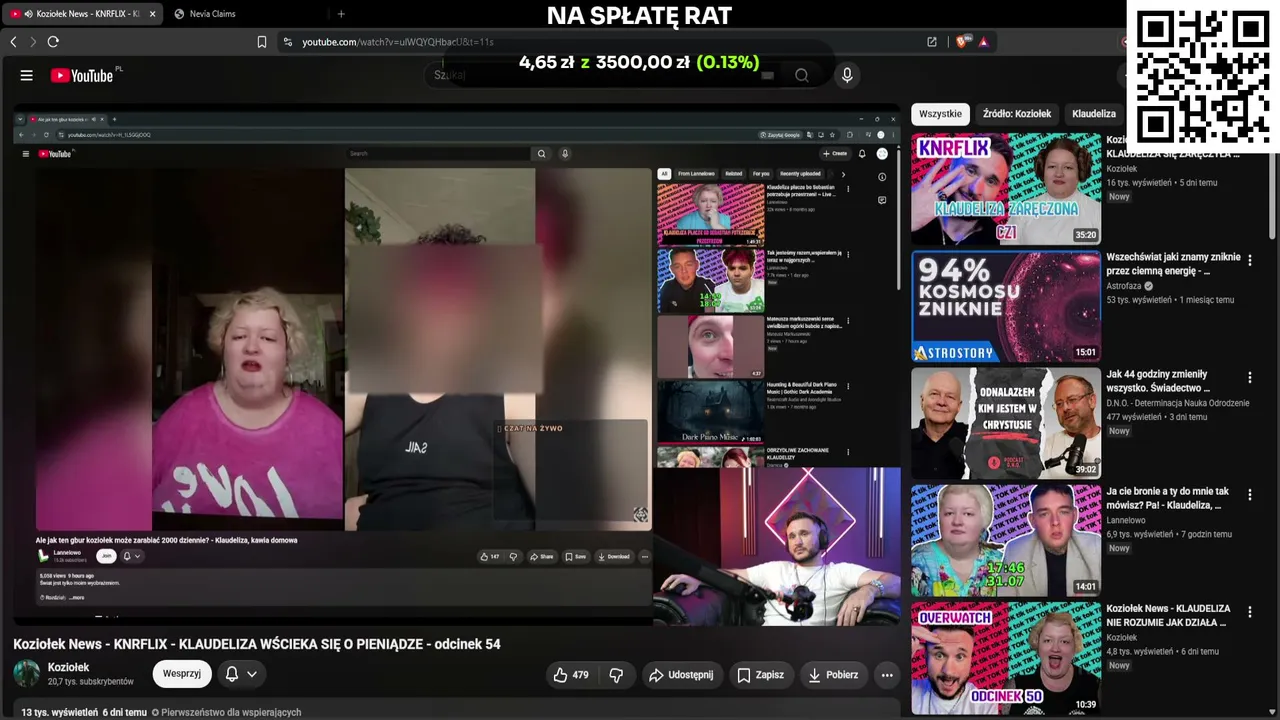
Task: Click the 'KLAUDELIZA WŚCIEKA SIĘ O PIENIĄDZE' video title
Action: [x=257, y=644]
